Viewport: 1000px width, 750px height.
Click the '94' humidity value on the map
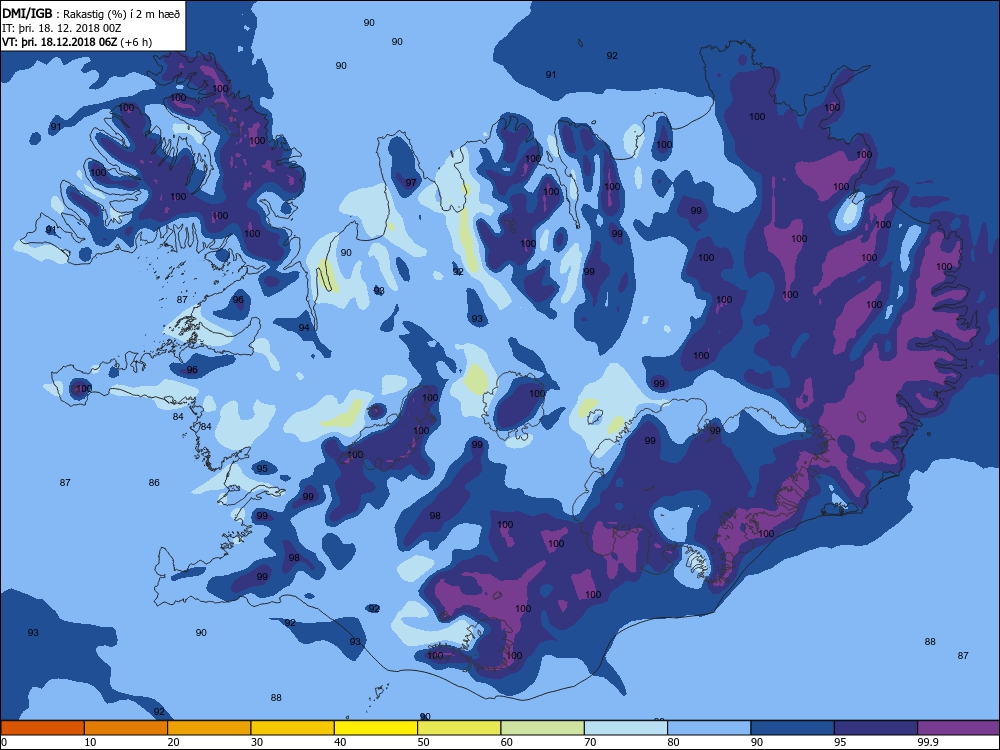[x=304, y=328]
